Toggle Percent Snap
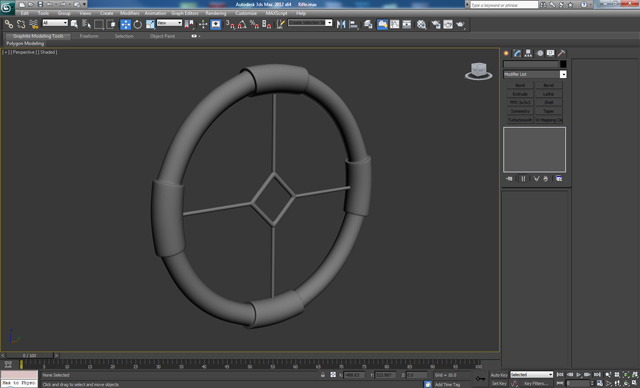The width and height of the screenshot is (640, 388). coord(254,24)
